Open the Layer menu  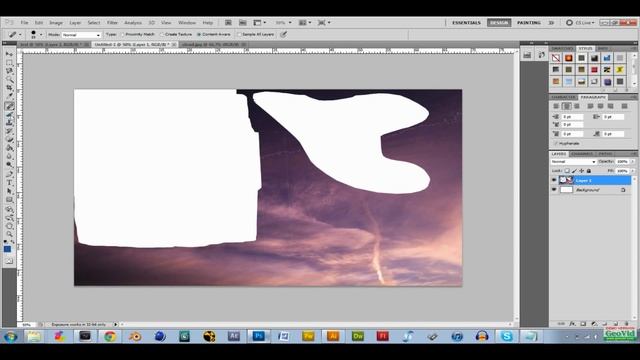tap(75, 23)
